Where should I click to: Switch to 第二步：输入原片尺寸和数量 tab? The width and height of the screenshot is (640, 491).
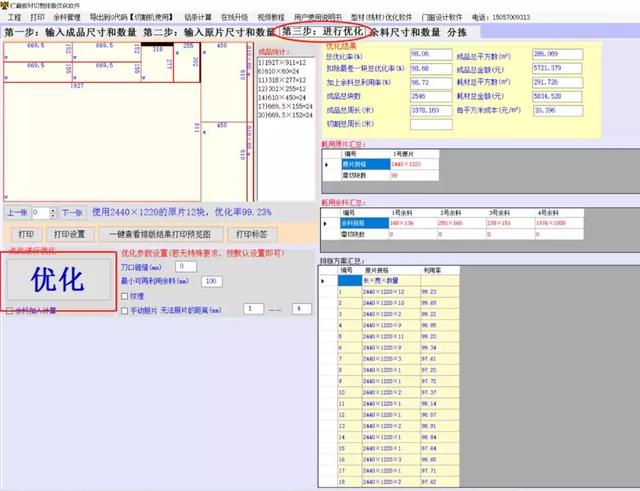(x=209, y=32)
